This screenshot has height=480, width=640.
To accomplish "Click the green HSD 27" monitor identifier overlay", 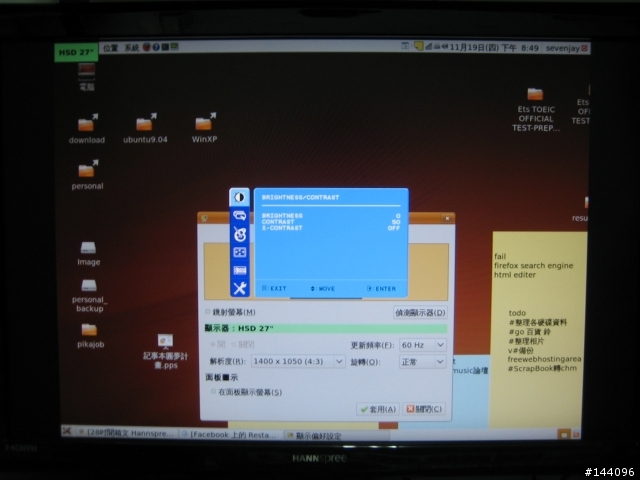I will [76, 52].
